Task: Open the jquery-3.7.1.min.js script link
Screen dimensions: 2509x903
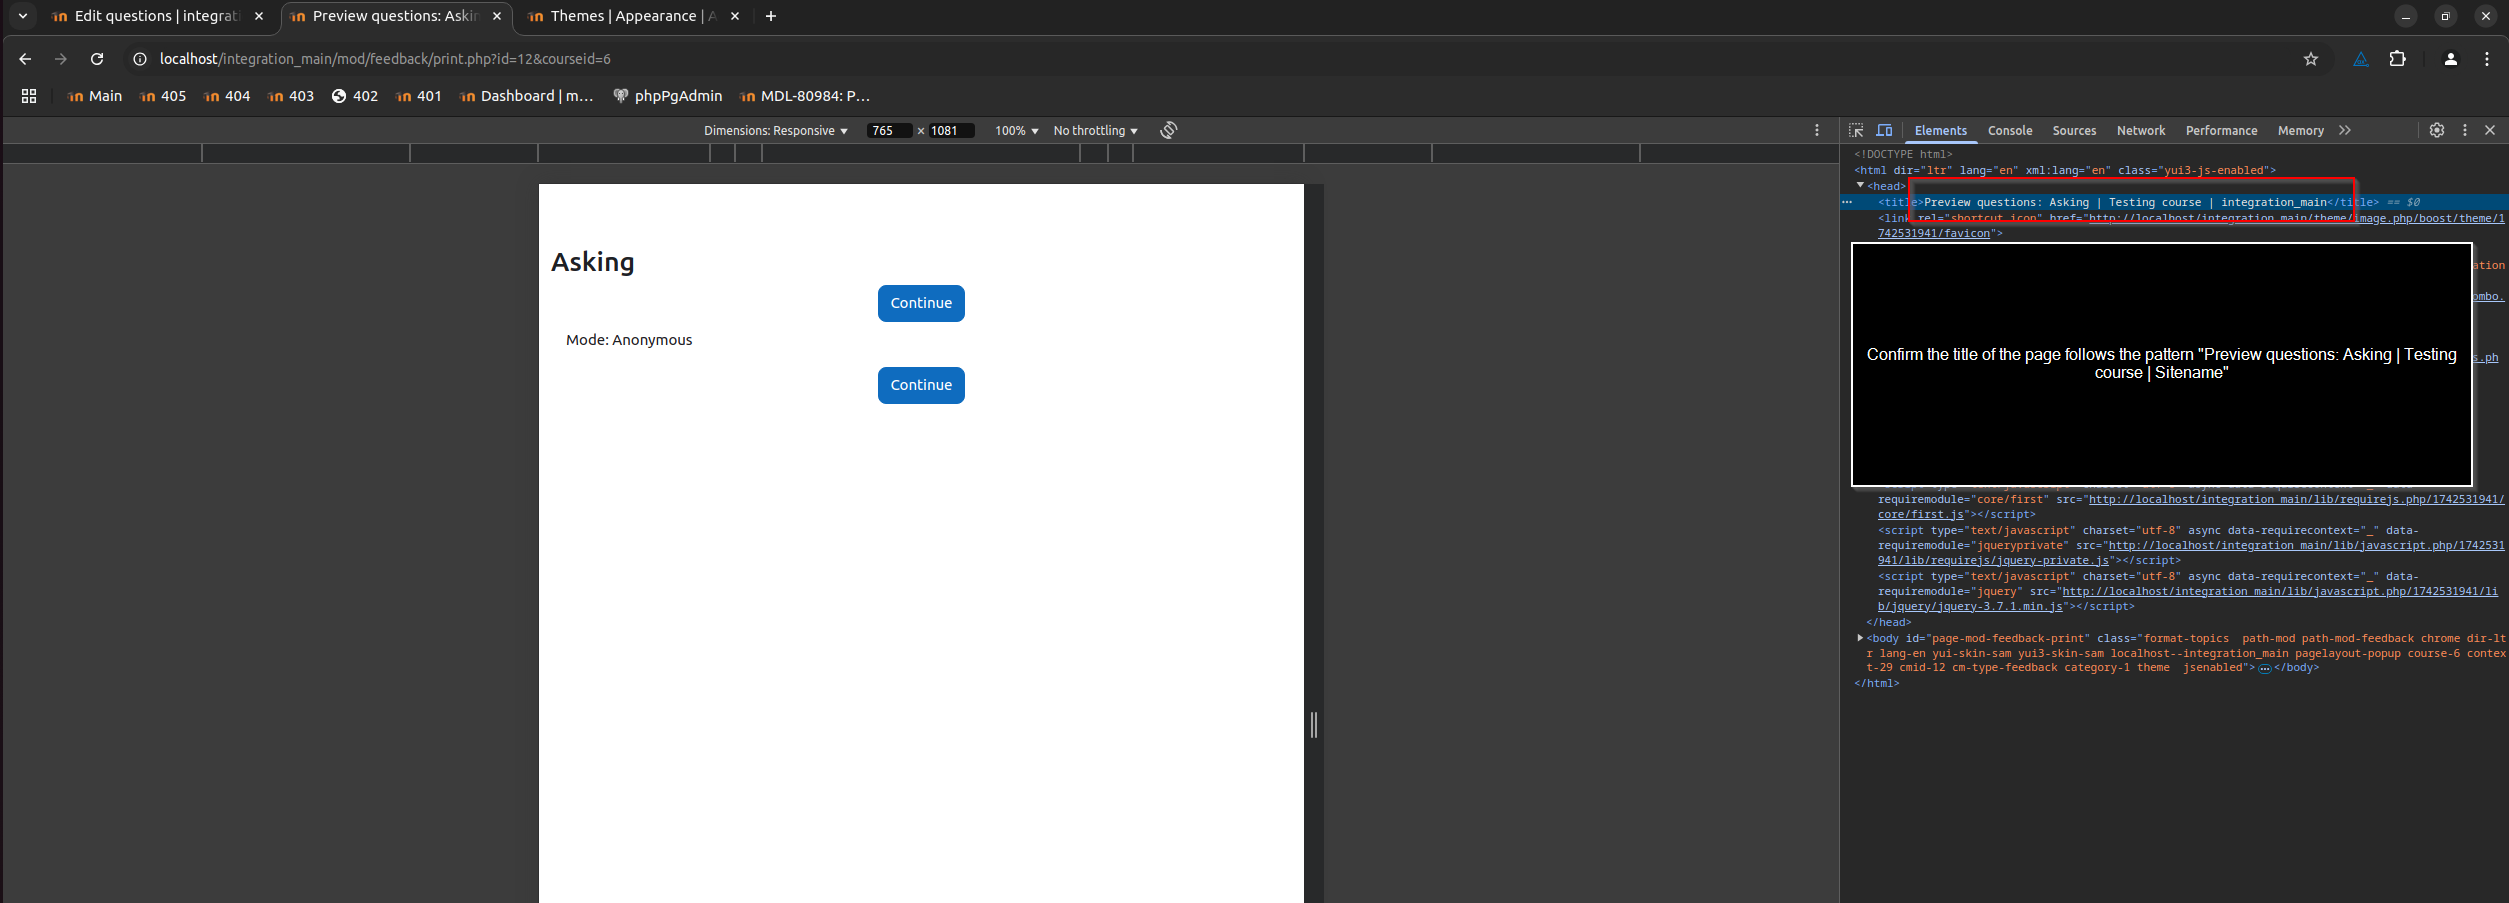Action: pos(2187,599)
